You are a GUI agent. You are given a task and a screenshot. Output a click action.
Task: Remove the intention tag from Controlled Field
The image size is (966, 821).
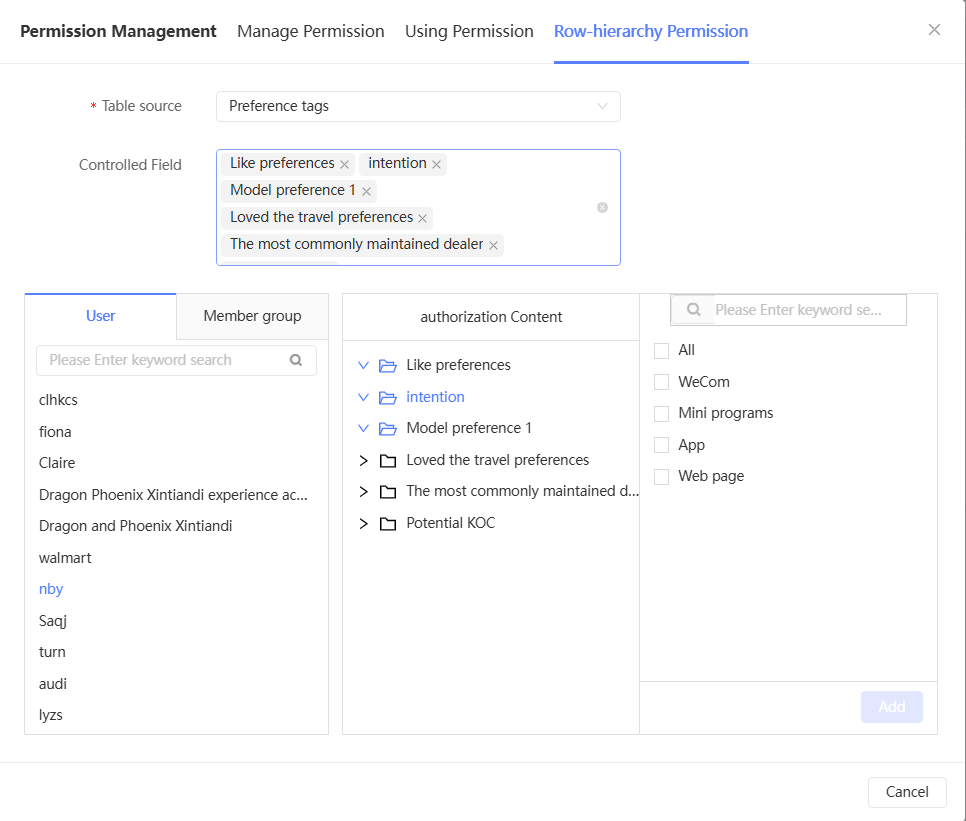click(x=437, y=164)
